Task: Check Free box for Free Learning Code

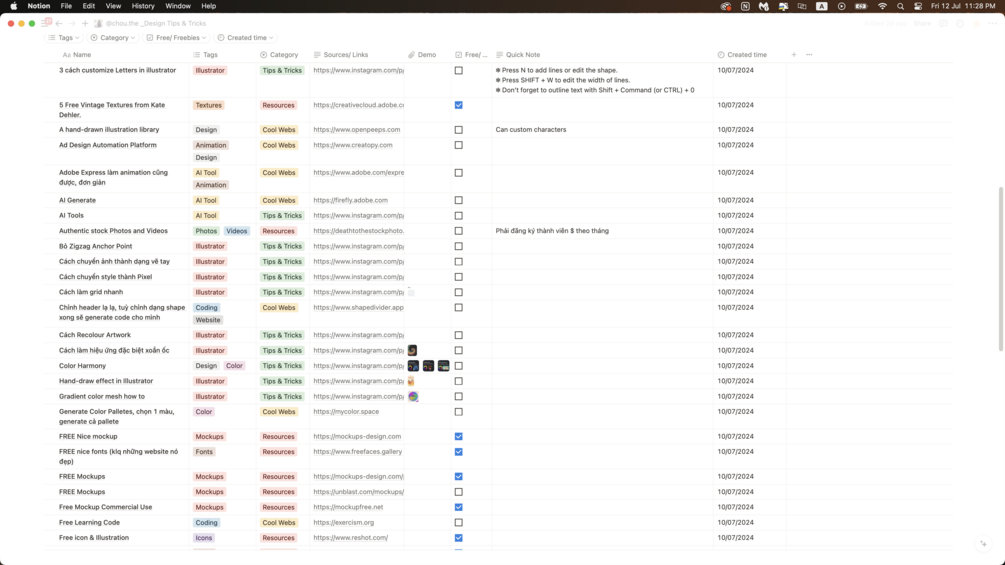Action: click(458, 523)
